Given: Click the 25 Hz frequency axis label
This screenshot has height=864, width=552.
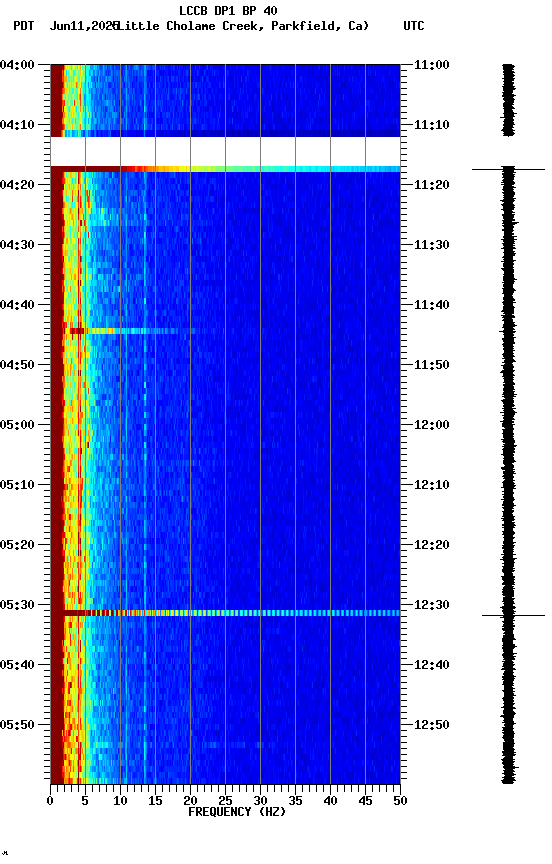Looking at the screenshot, I should tap(225, 801).
